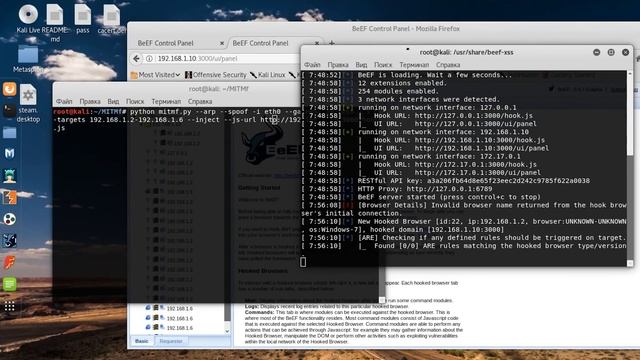Image resolution: width=640 pixels, height=360 pixels.
Task: Select the Kali Live disc desktop icon
Action: [28, 19]
